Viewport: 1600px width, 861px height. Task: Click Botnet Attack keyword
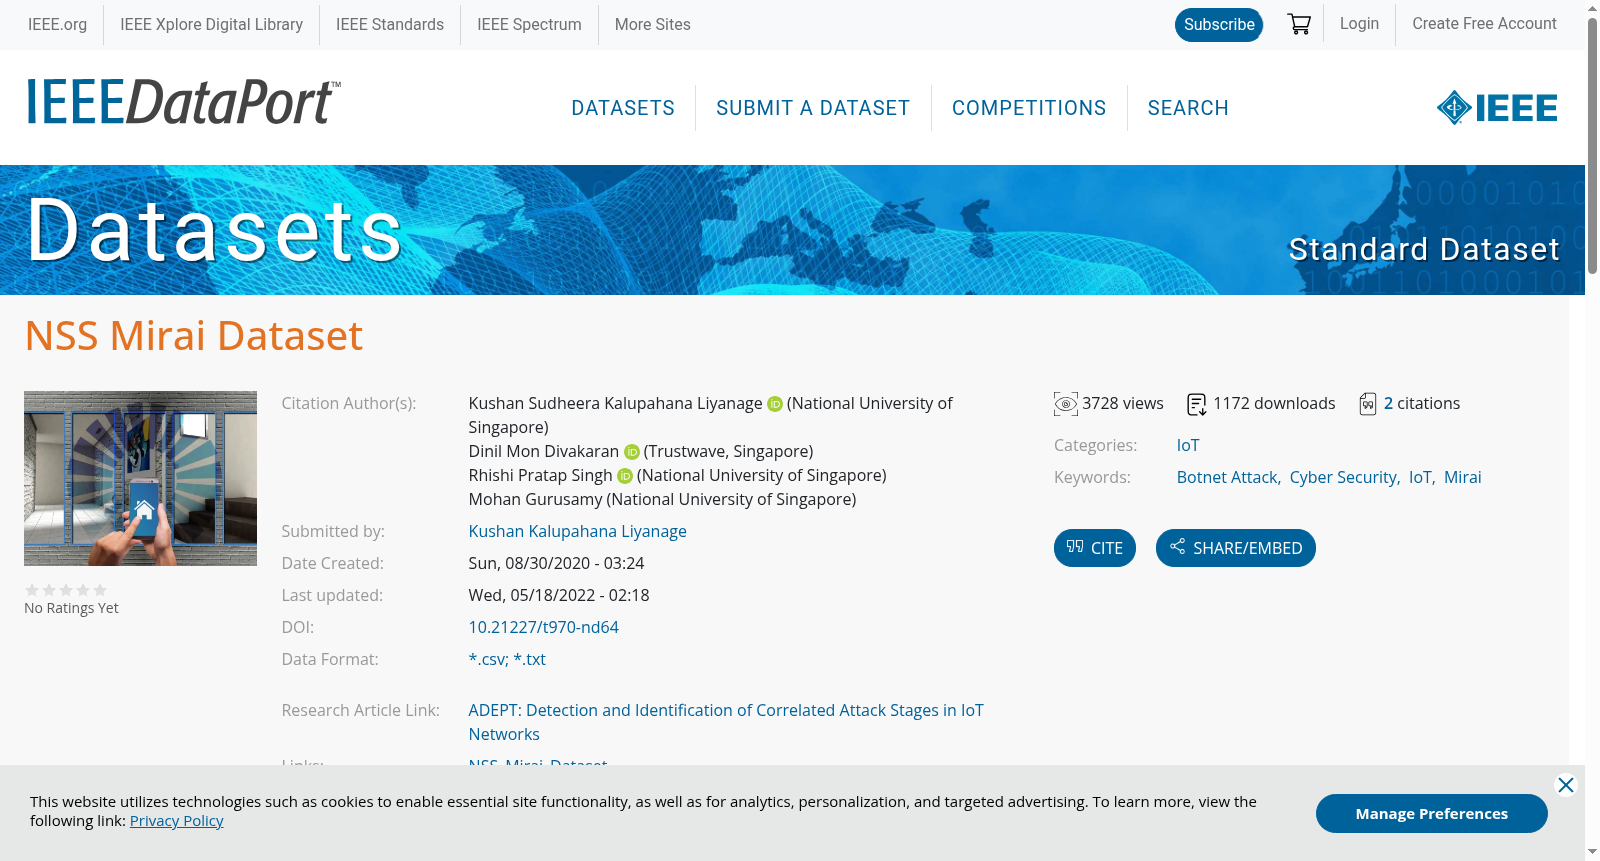[x=1227, y=477]
